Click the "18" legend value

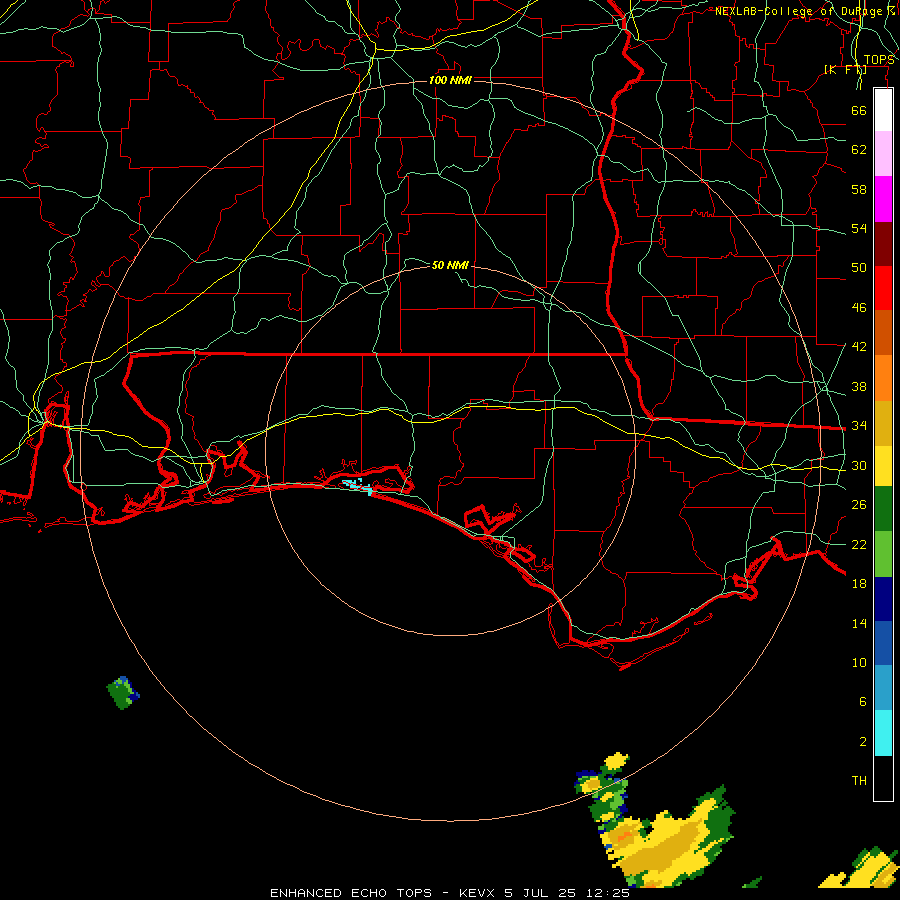859,584
